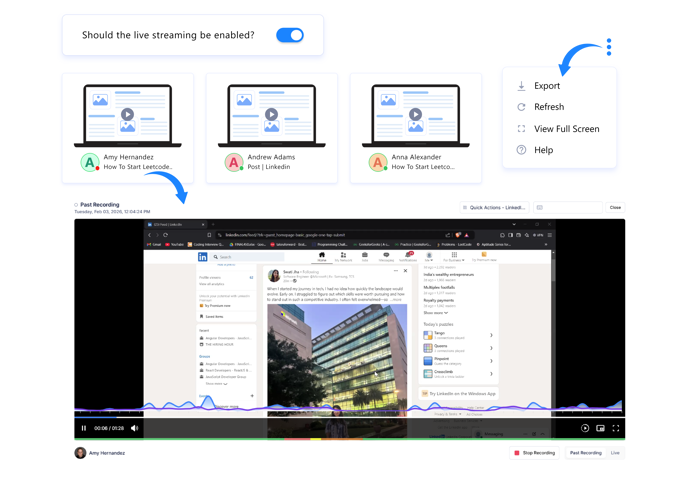The height and width of the screenshot is (488, 700).
Task: Mute the recording with the speaker icon
Action: 134,428
